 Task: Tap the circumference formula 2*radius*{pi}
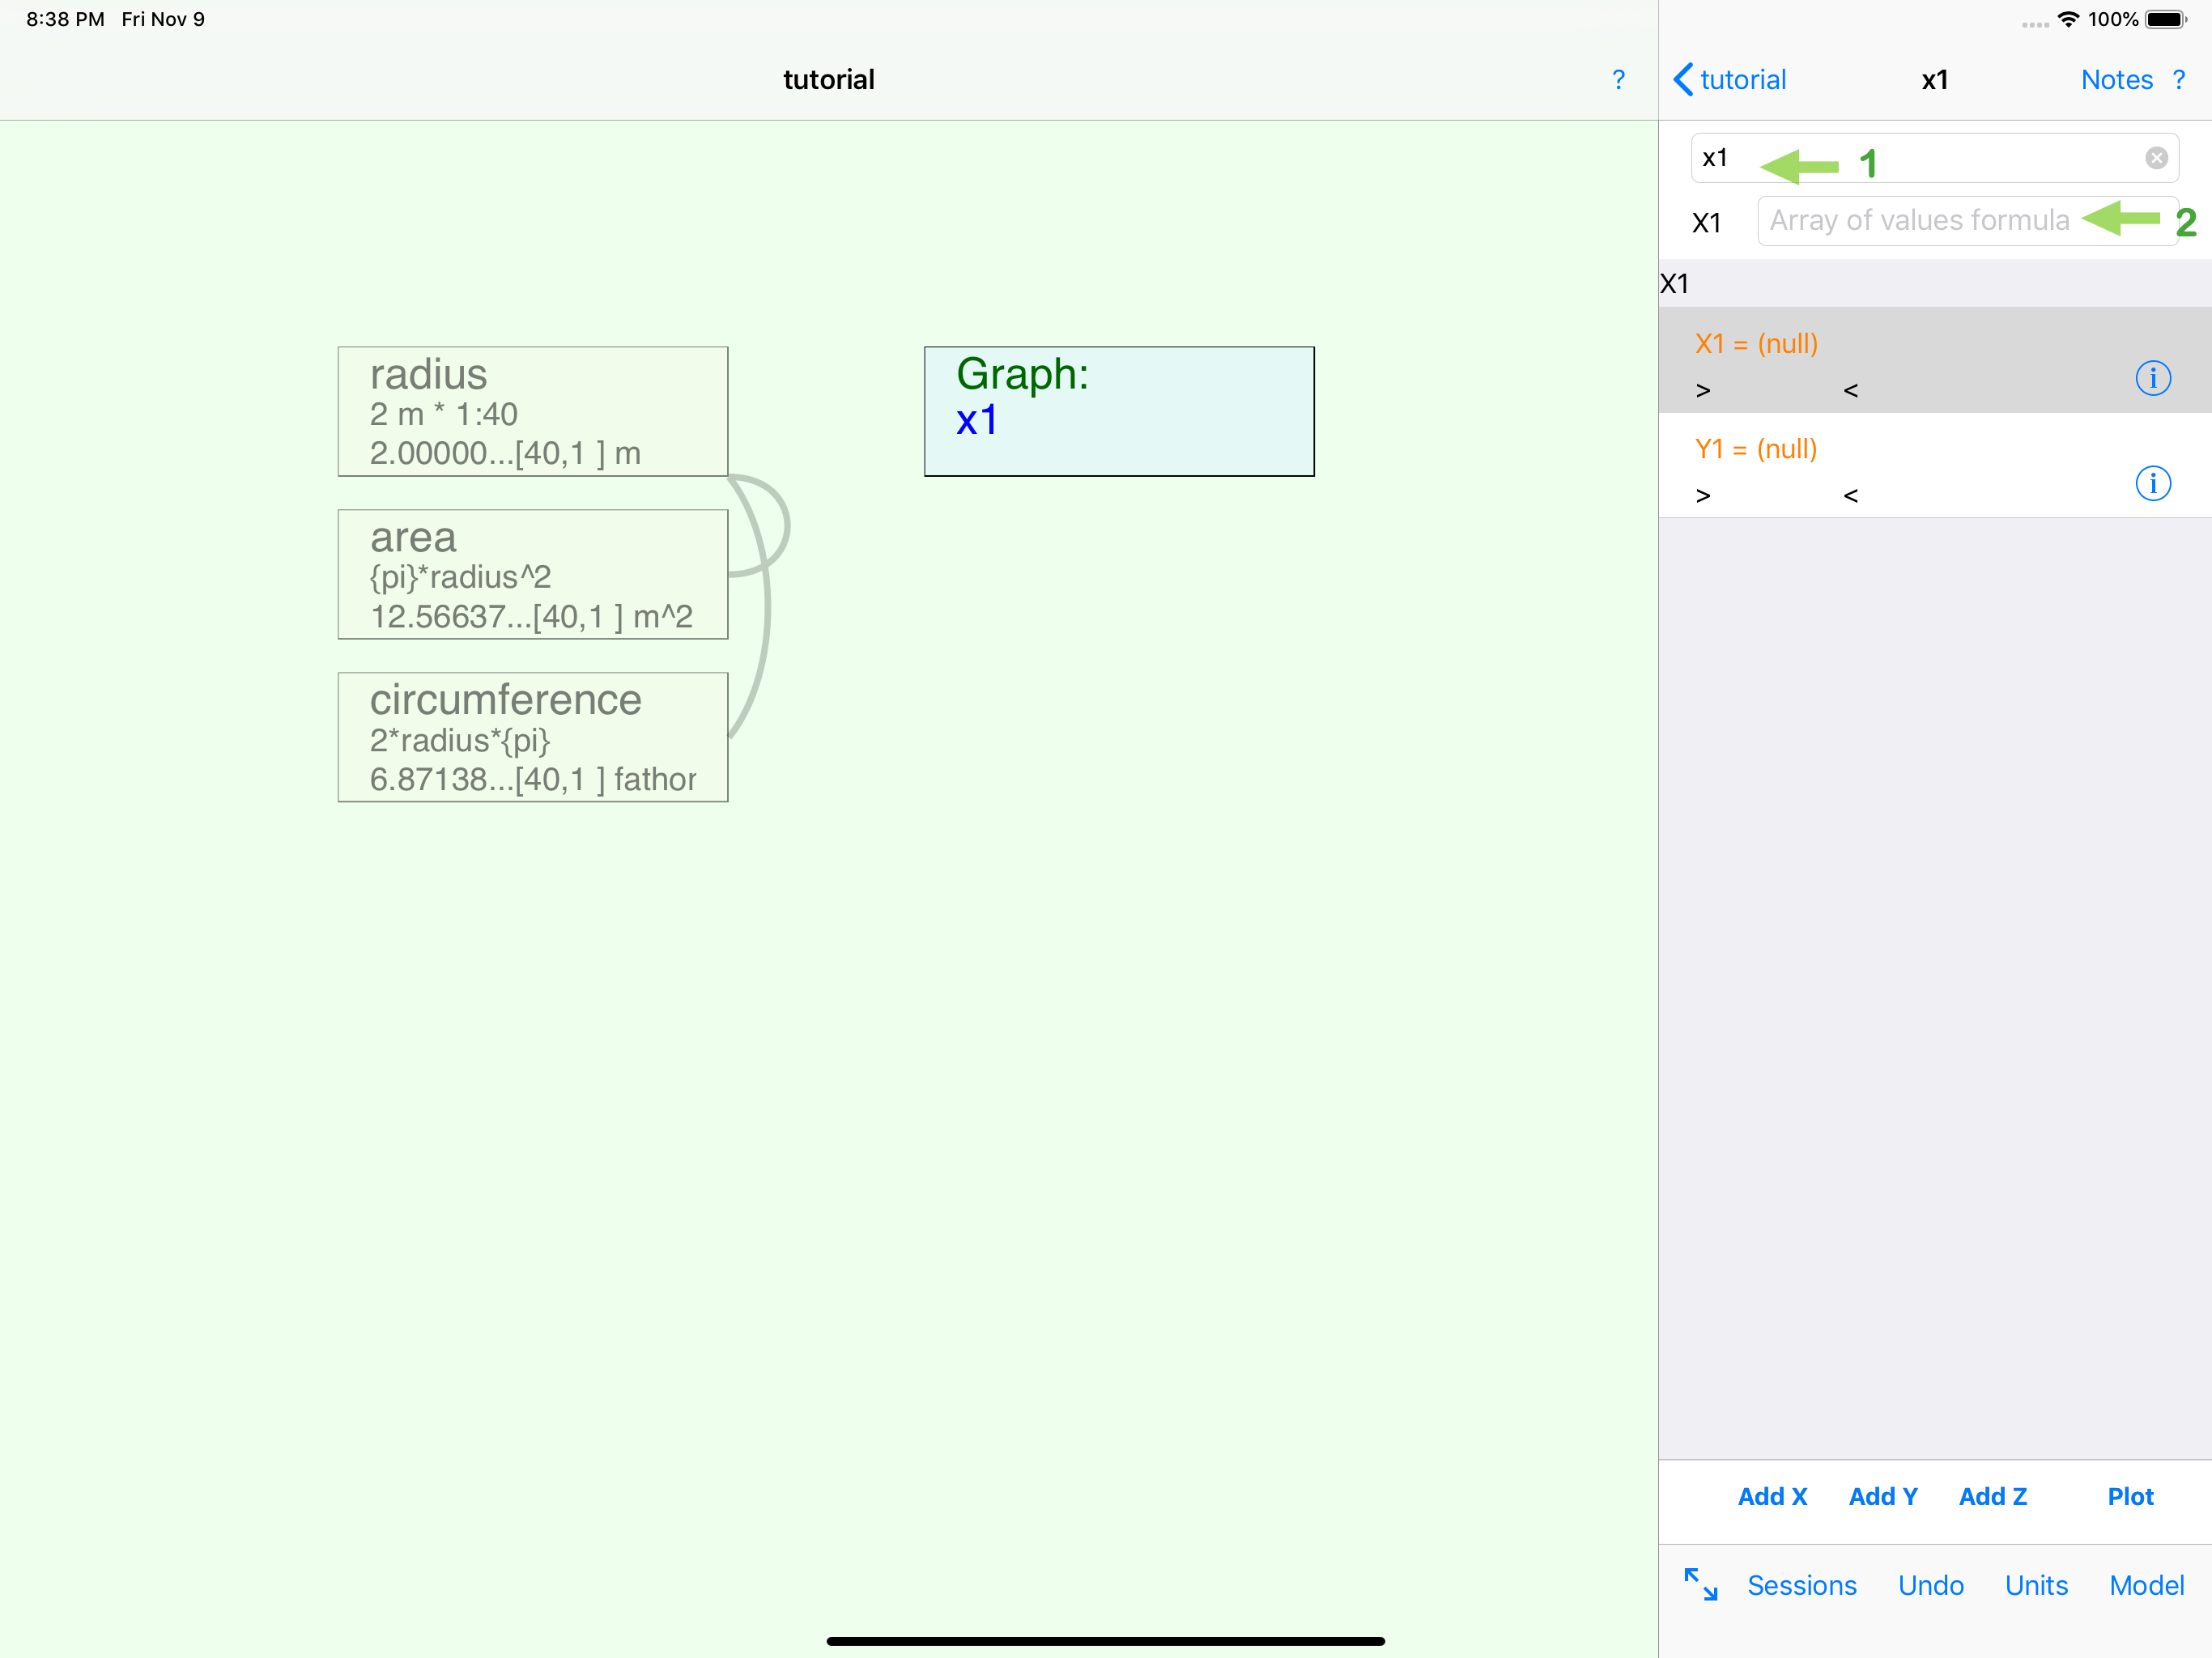[x=460, y=740]
